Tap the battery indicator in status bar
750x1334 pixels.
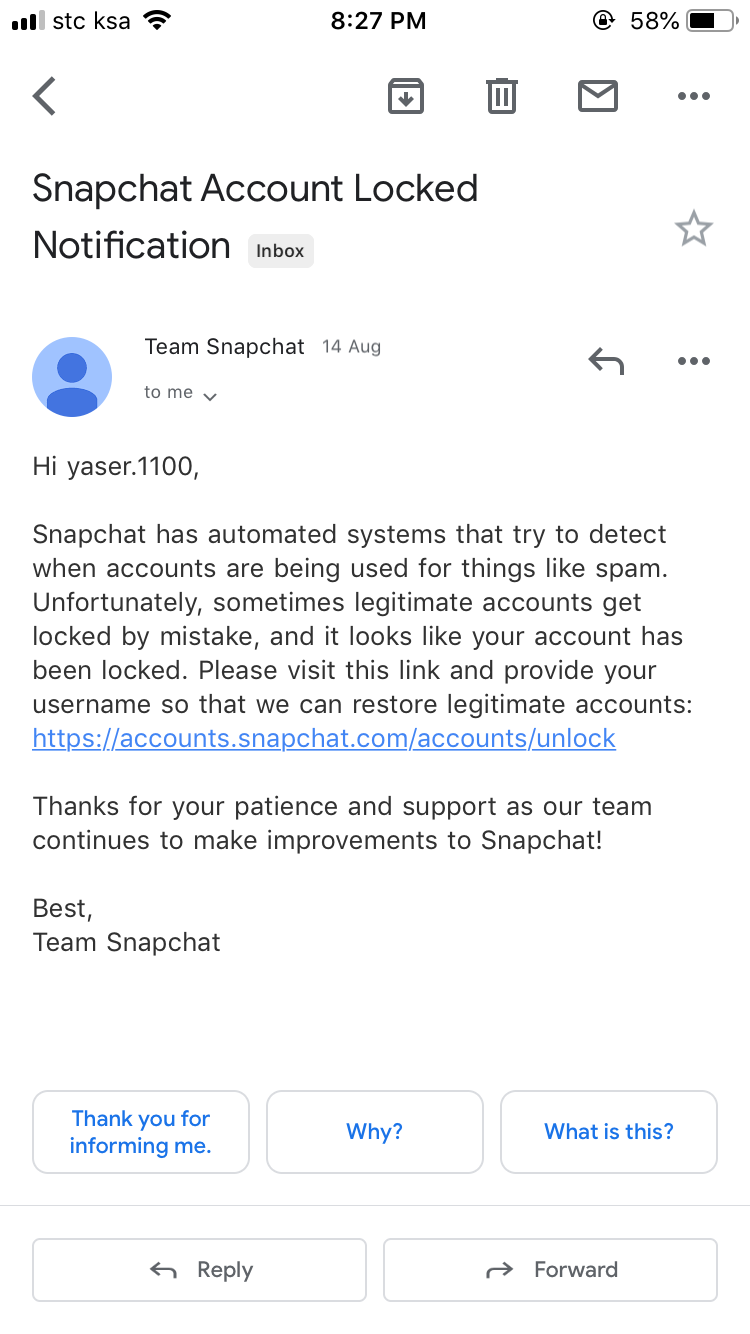714,21
